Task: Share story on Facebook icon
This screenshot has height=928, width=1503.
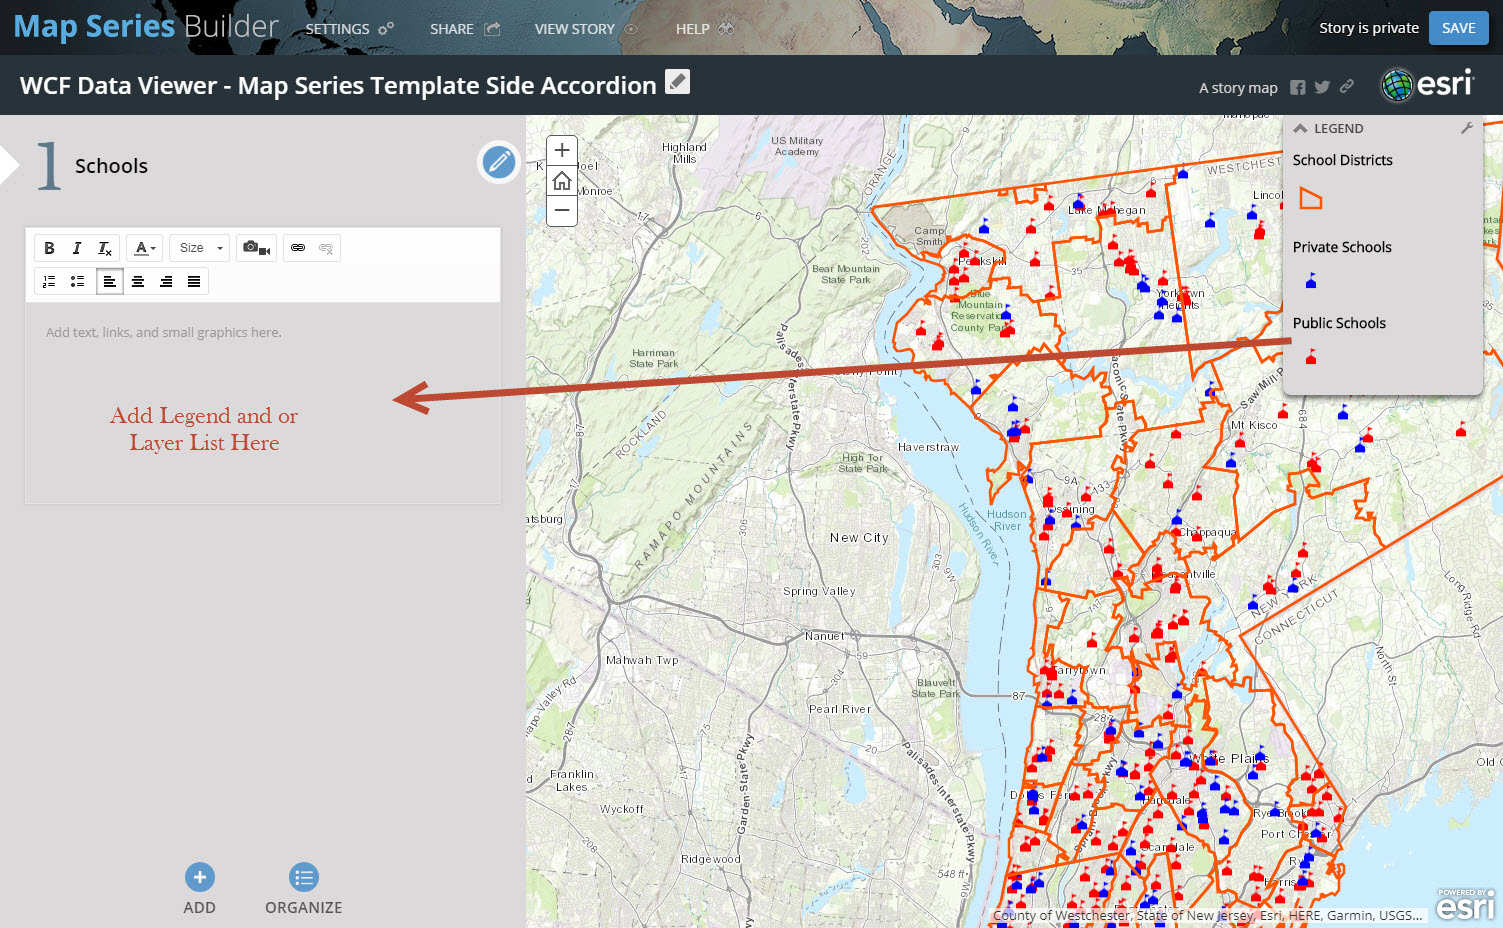Action: click(x=1297, y=87)
